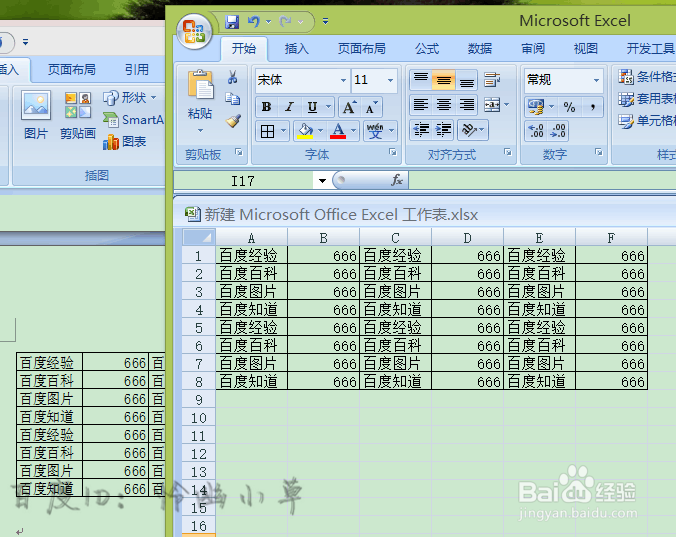This screenshot has height=537, width=676.
Task: Align cell text left
Action: 421,105
